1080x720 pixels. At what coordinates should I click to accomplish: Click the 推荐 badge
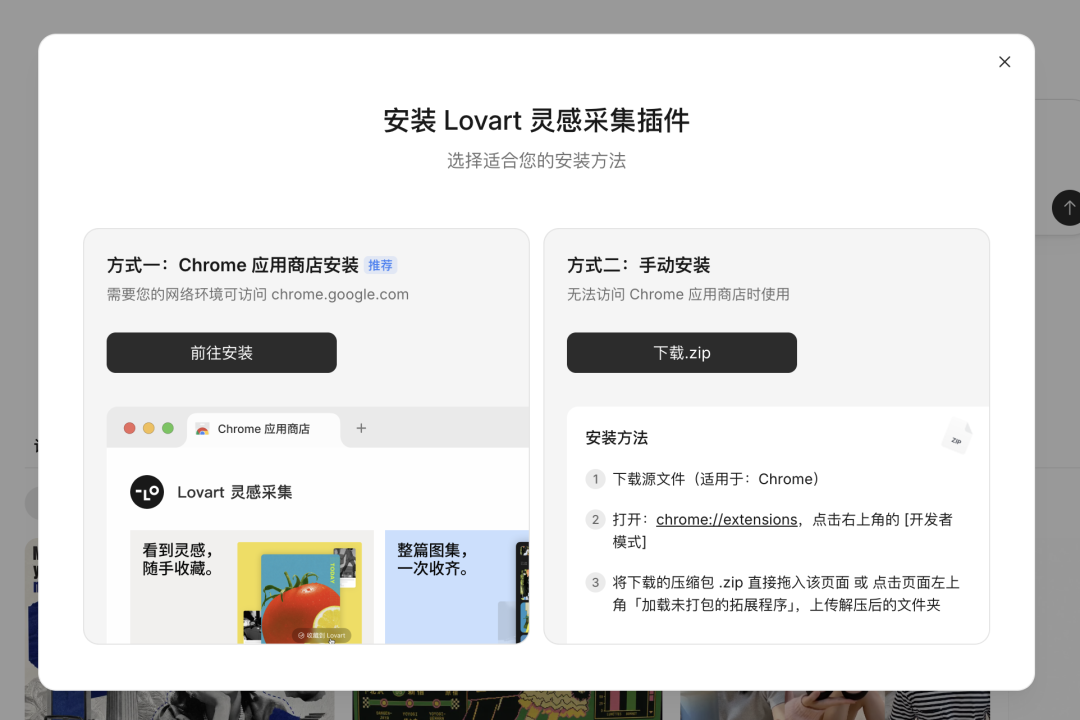(380, 265)
